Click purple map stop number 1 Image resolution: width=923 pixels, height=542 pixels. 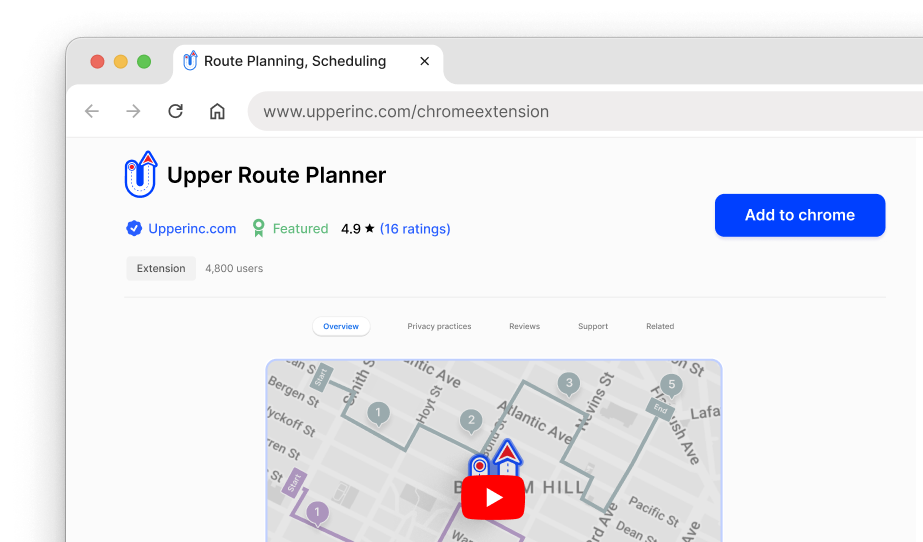coord(317,513)
